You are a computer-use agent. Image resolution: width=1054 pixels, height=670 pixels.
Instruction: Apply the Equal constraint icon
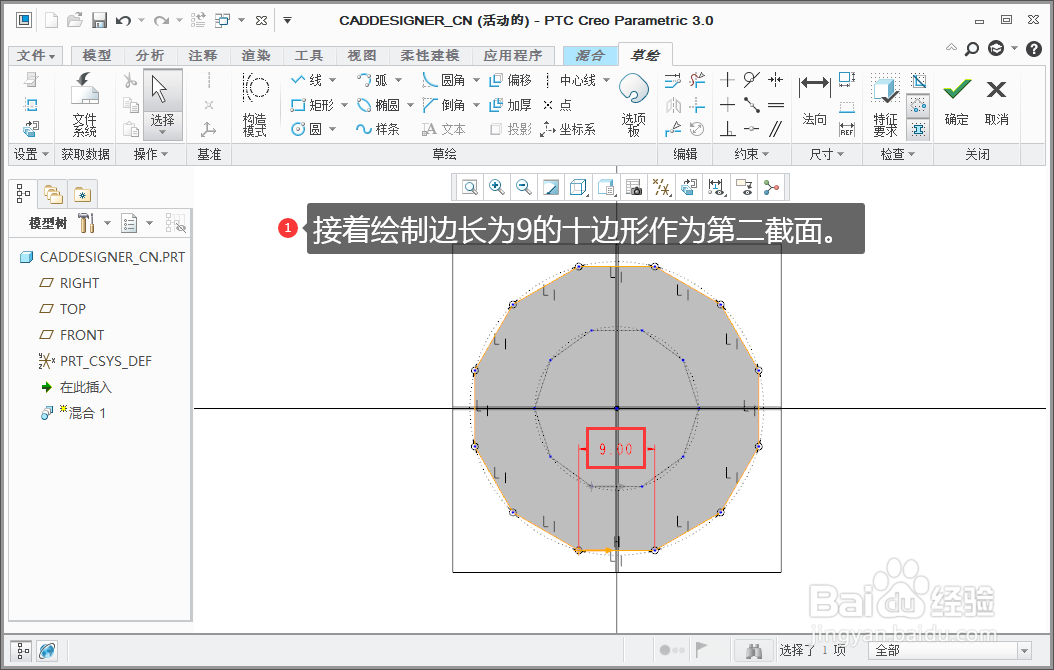[776, 105]
